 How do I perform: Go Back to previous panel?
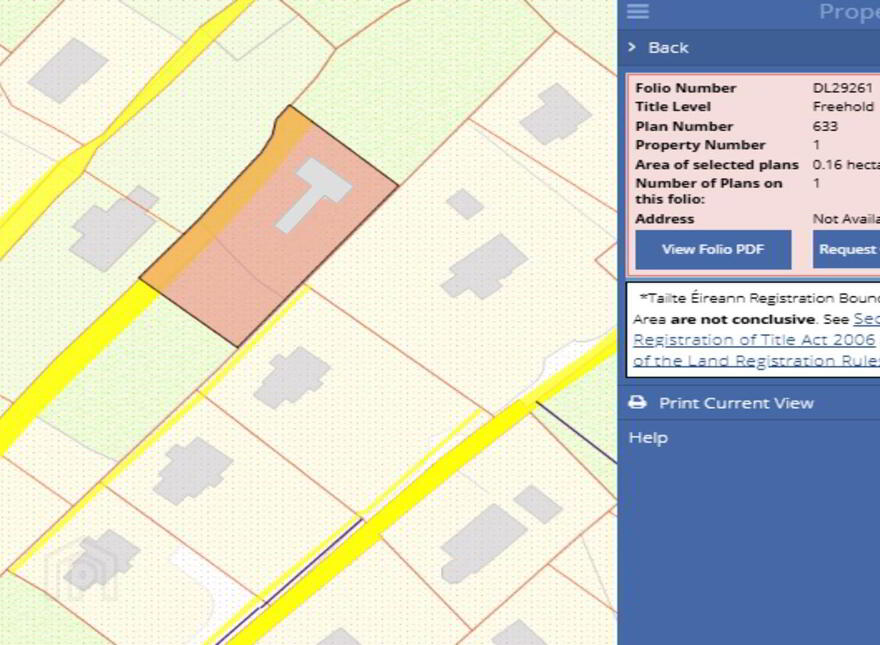668,48
